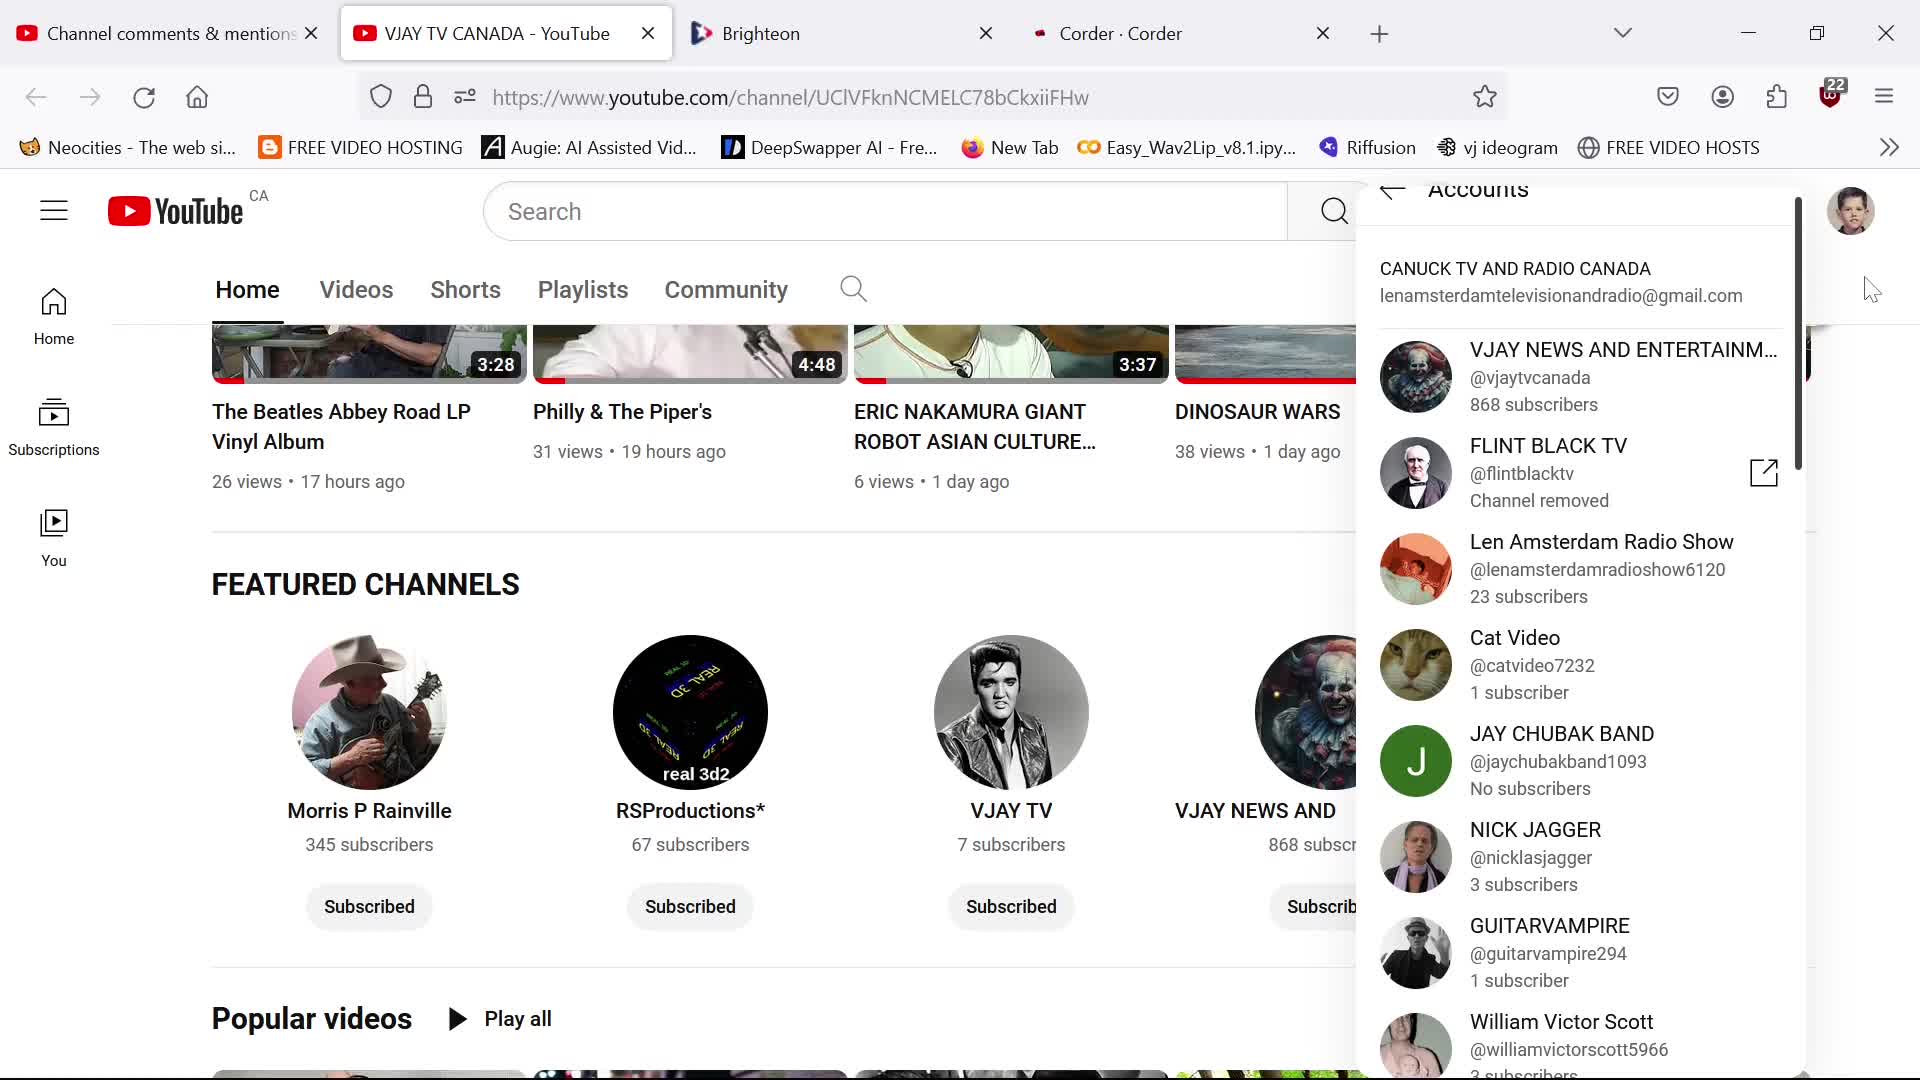Open the account avatar menu
The width and height of the screenshot is (1920, 1080).
point(1850,211)
